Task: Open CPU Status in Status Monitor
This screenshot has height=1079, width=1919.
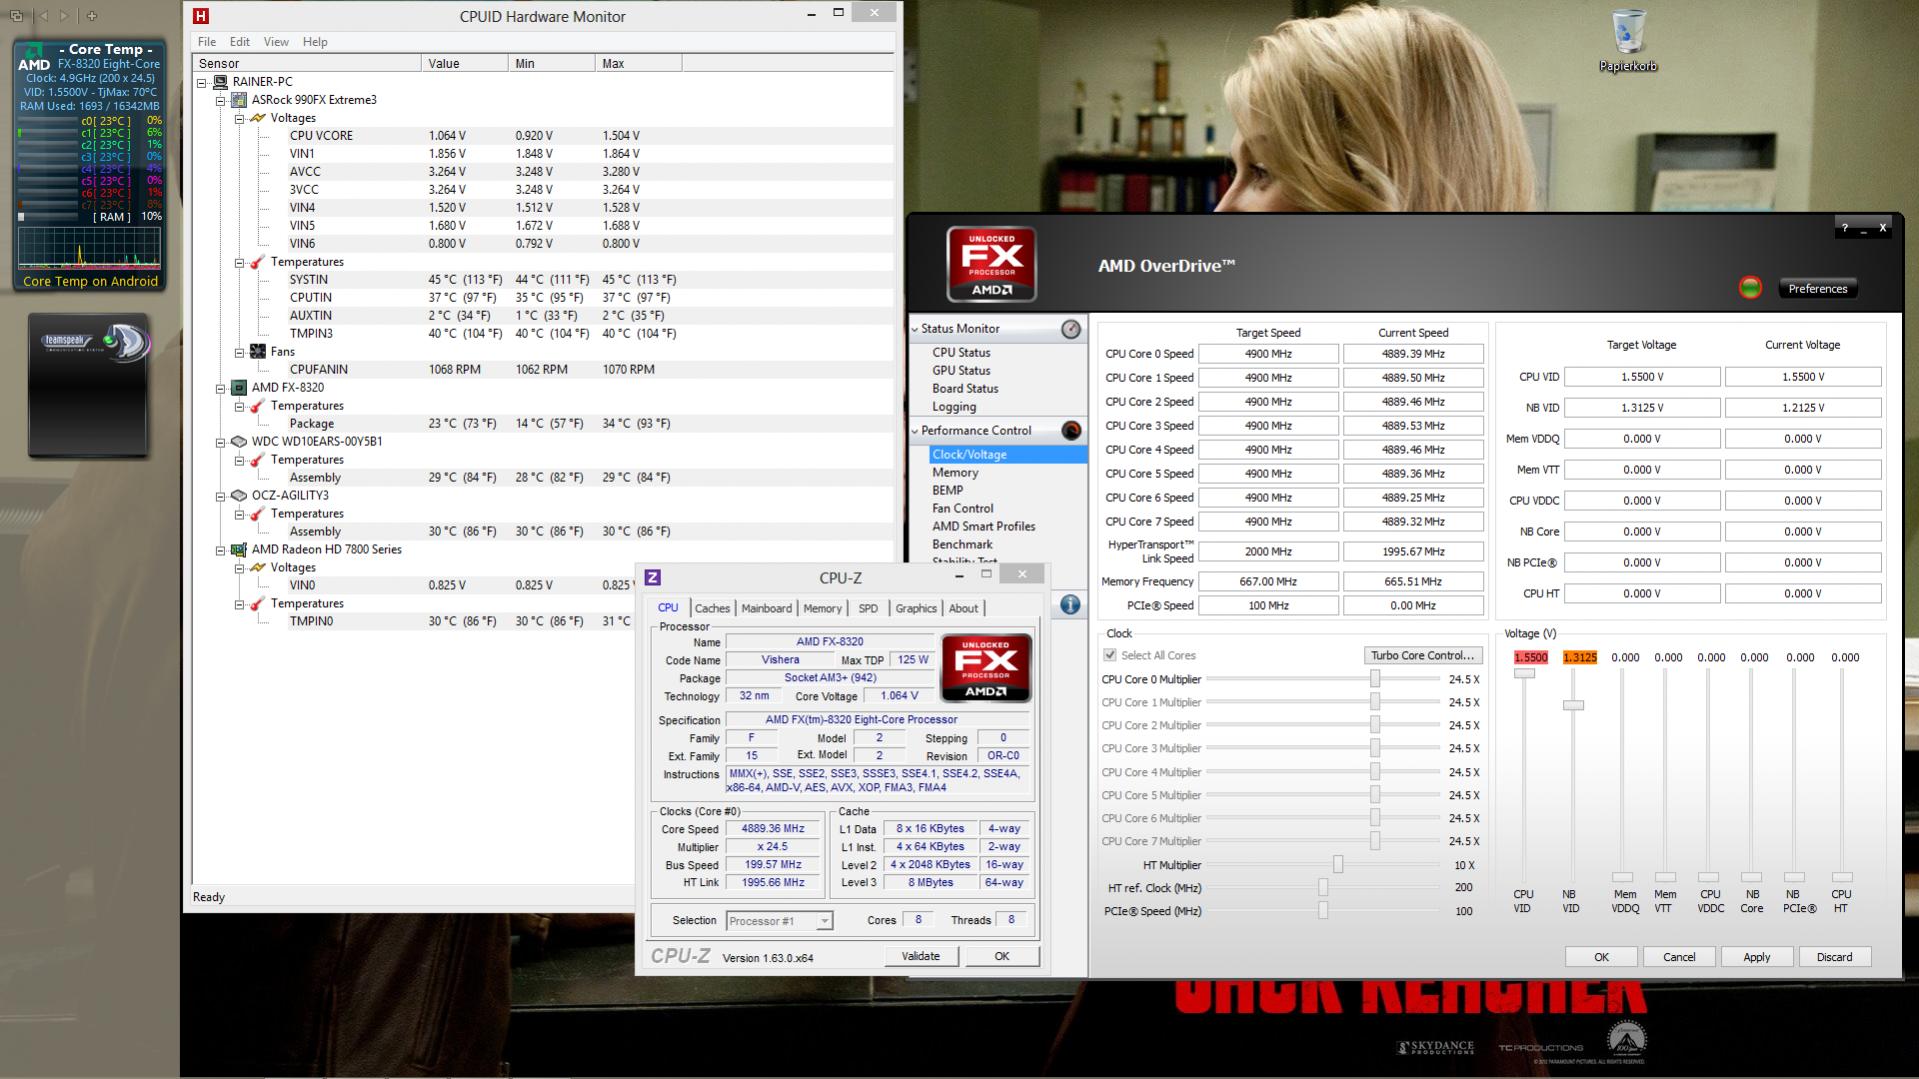Action: [x=961, y=353]
